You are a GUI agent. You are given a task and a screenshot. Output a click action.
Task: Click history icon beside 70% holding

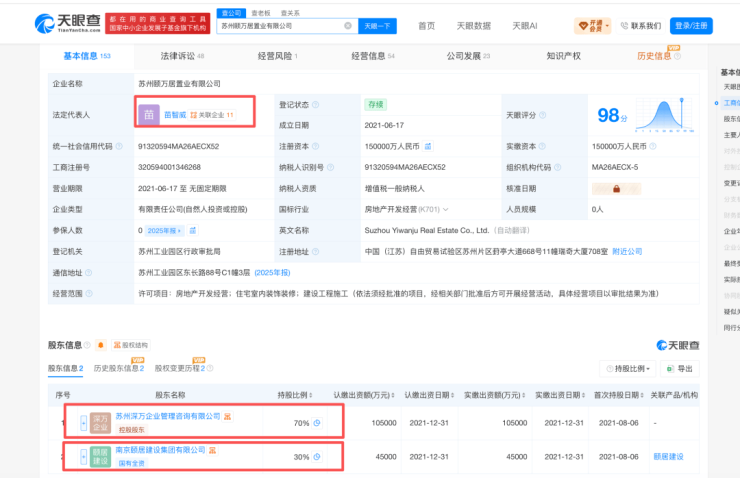click(x=317, y=423)
